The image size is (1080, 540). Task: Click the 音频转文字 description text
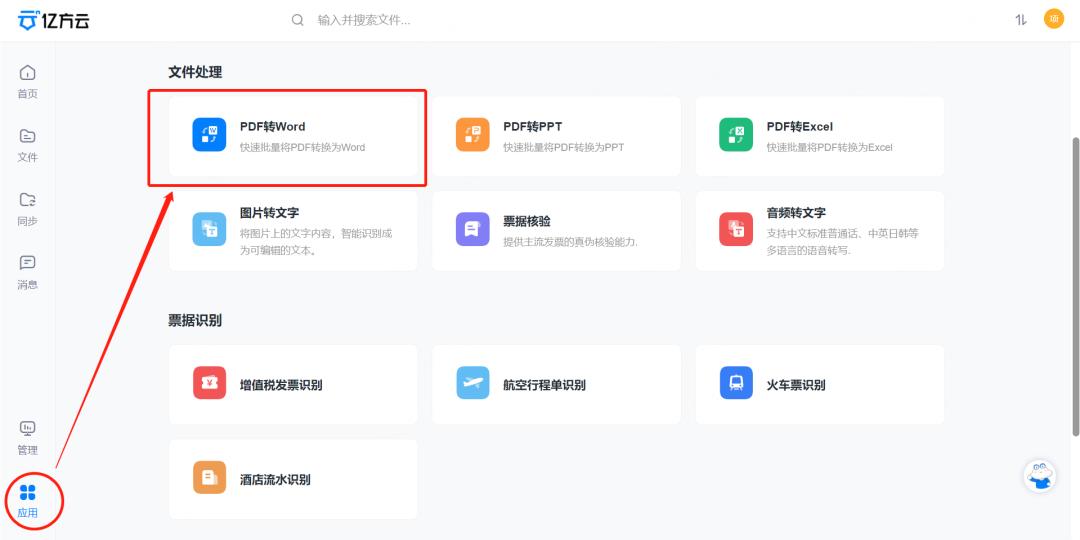(842, 242)
